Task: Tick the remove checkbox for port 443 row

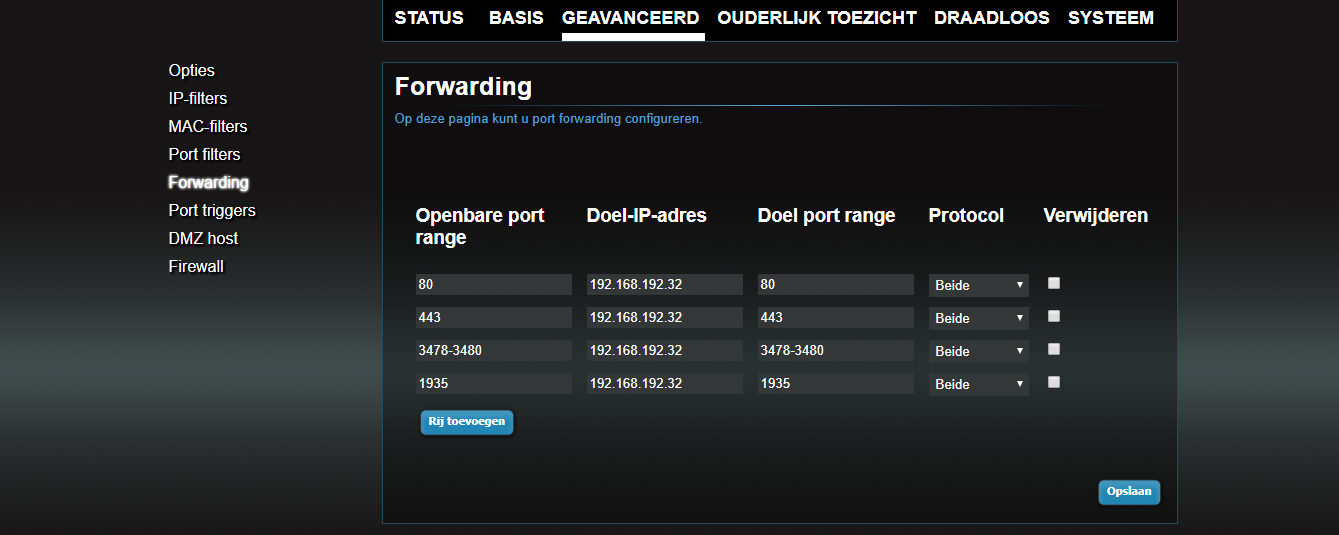Action: 1053,316
